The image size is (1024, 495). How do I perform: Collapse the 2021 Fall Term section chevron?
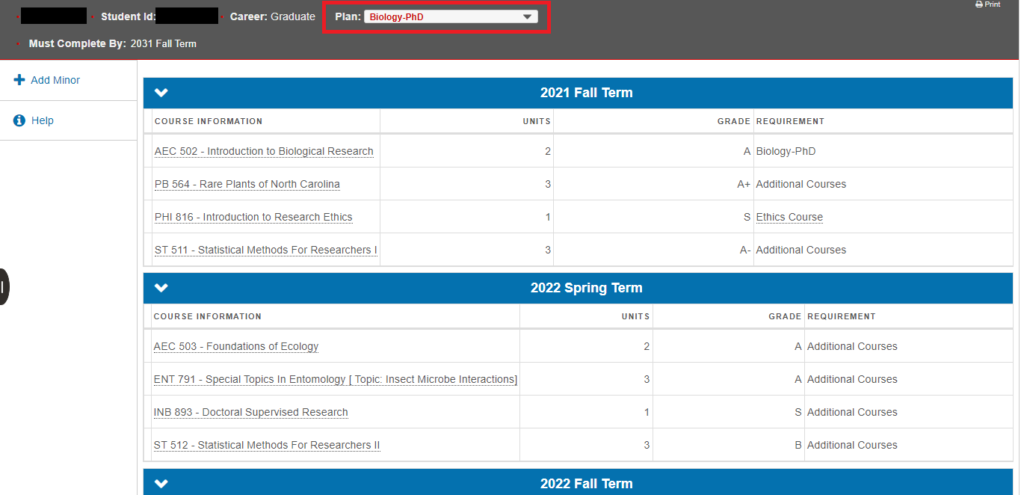pyautogui.click(x=161, y=93)
